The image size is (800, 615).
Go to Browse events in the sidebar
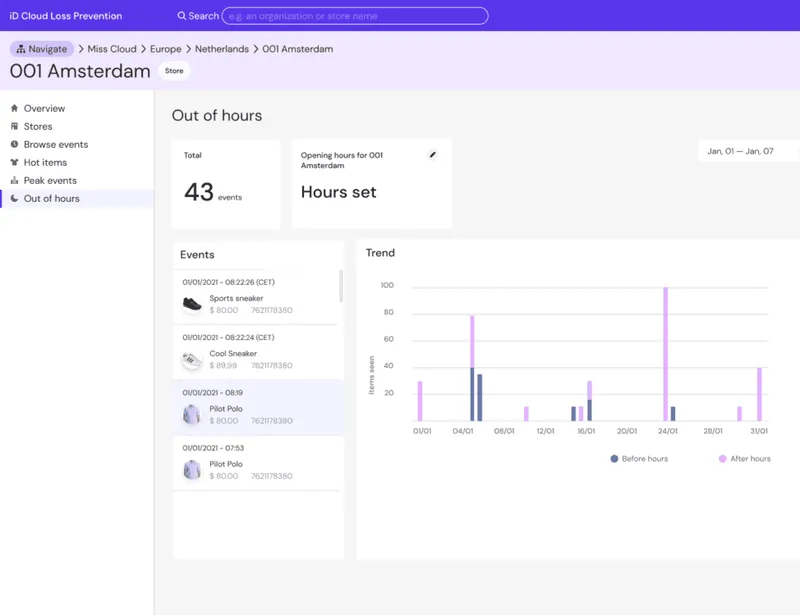[56, 144]
